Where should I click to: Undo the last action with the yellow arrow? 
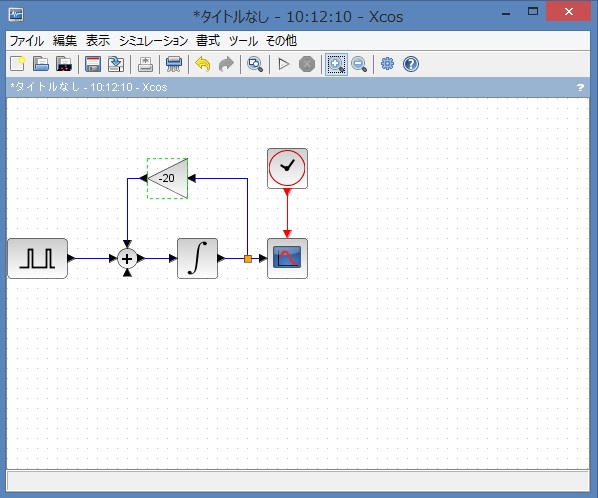click(203, 64)
